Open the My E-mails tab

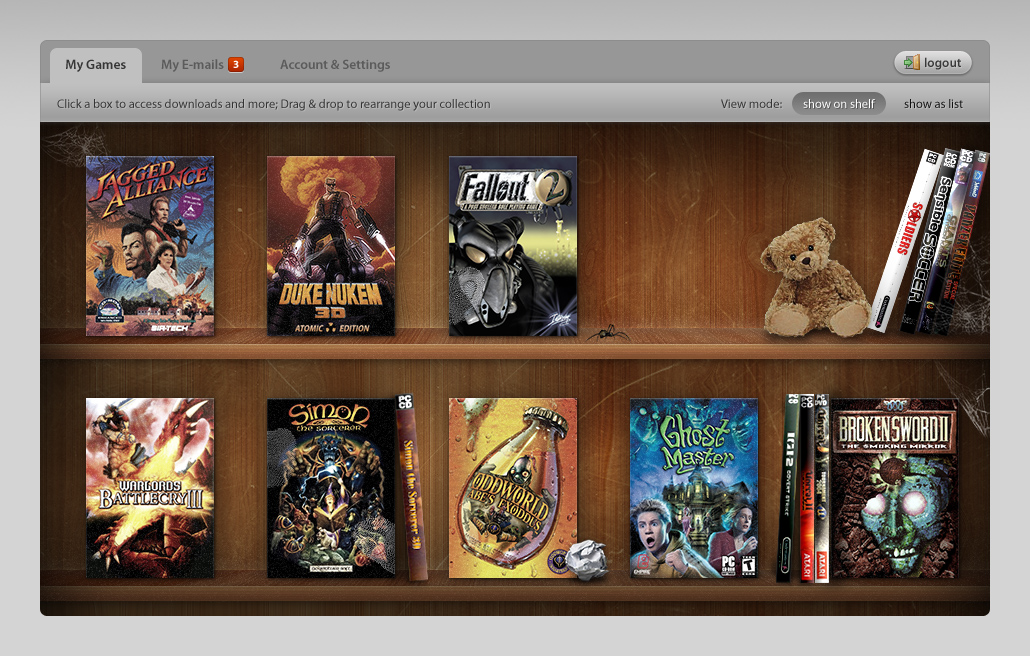pos(192,65)
